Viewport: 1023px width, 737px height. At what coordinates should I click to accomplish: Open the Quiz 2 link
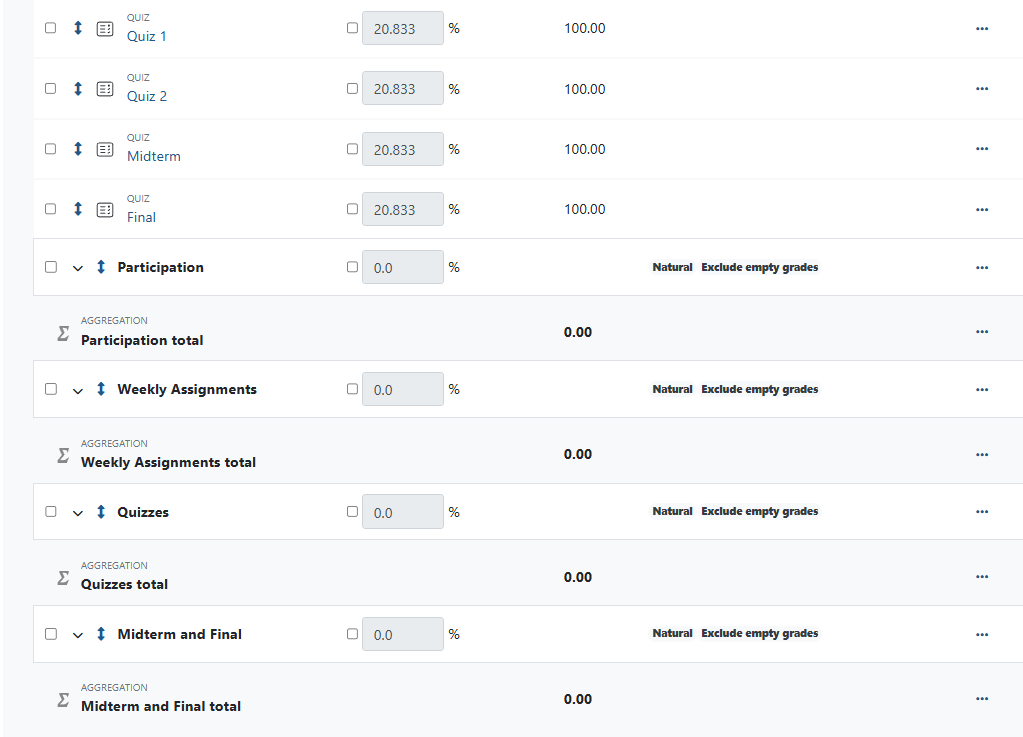pyautogui.click(x=146, y=96)
